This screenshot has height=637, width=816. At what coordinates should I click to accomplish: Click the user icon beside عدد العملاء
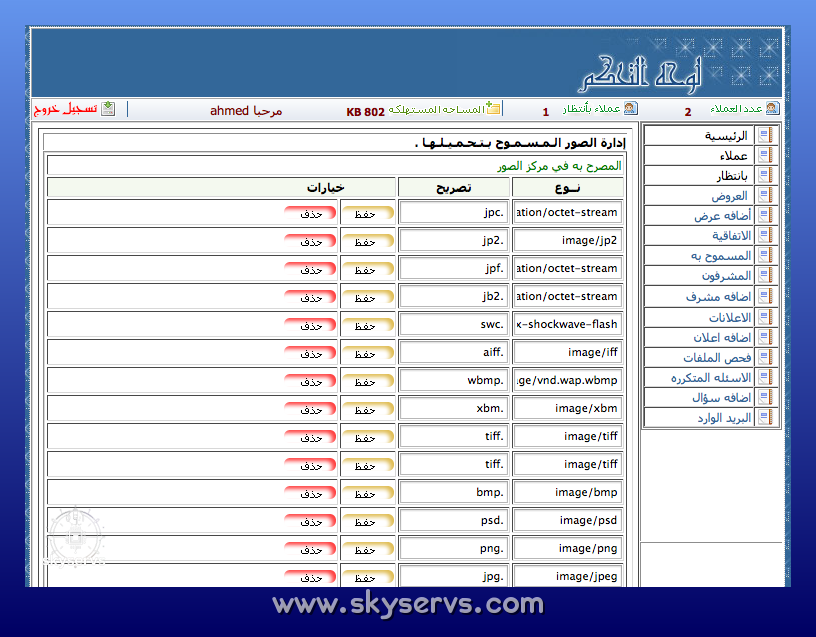(x=771, y=109)
